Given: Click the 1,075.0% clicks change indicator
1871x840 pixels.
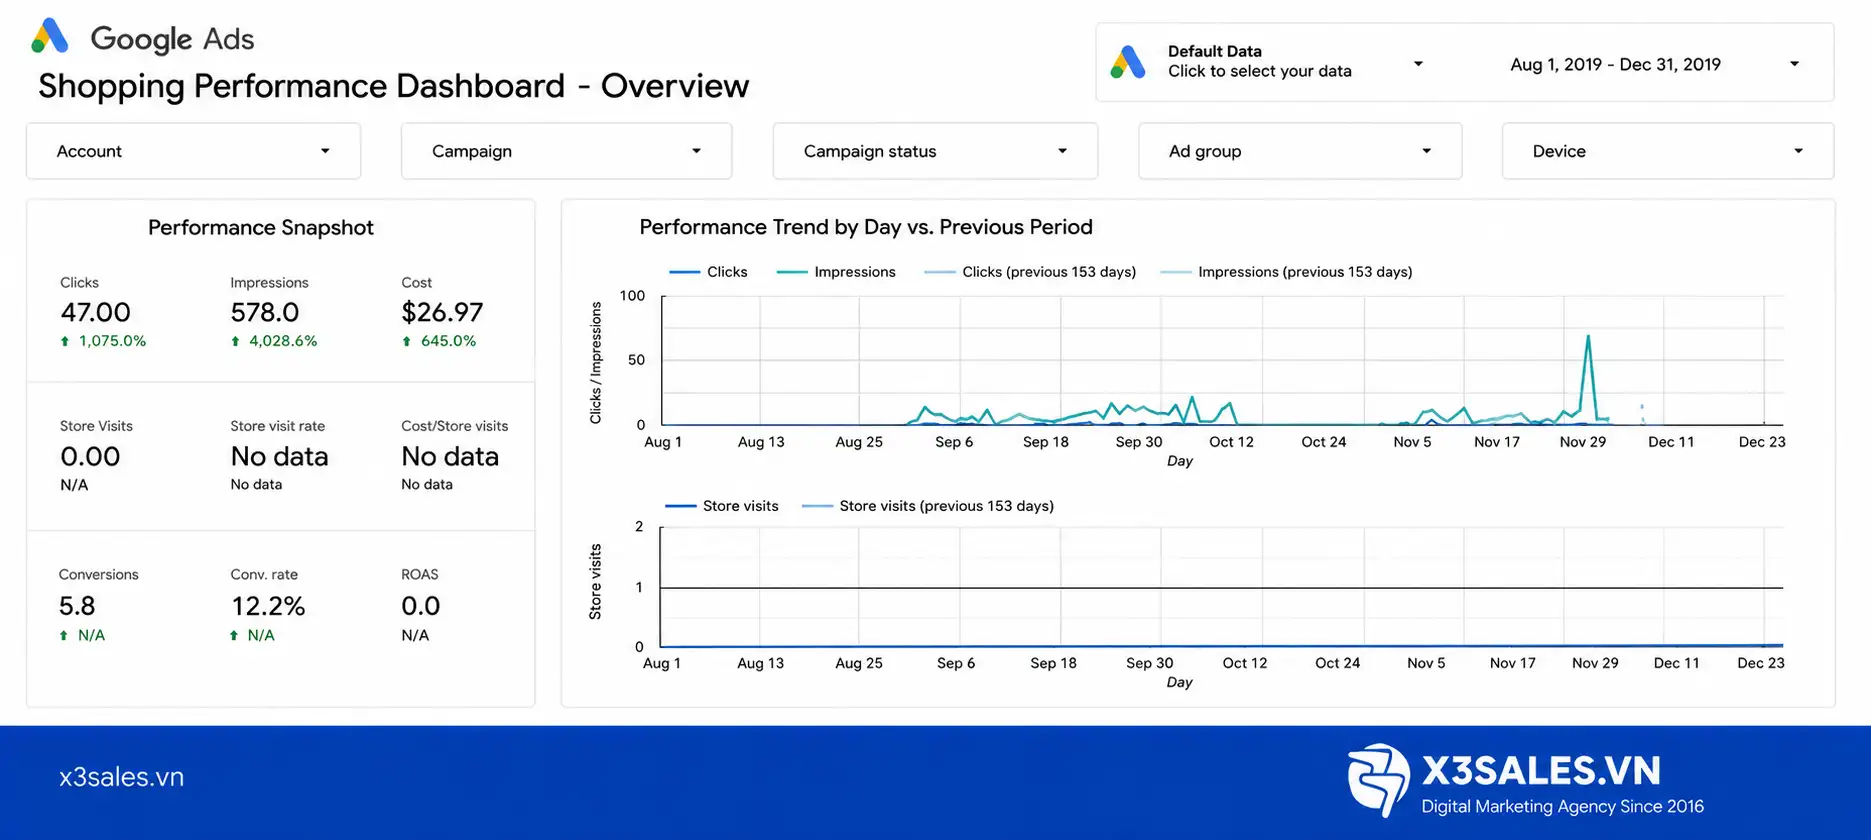Looking at the screenshot, I should tap(103, 341).
